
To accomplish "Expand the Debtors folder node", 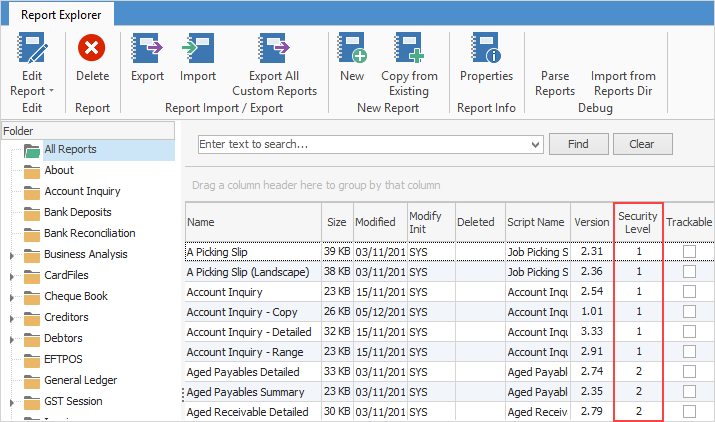I will (x=11, y=339).
